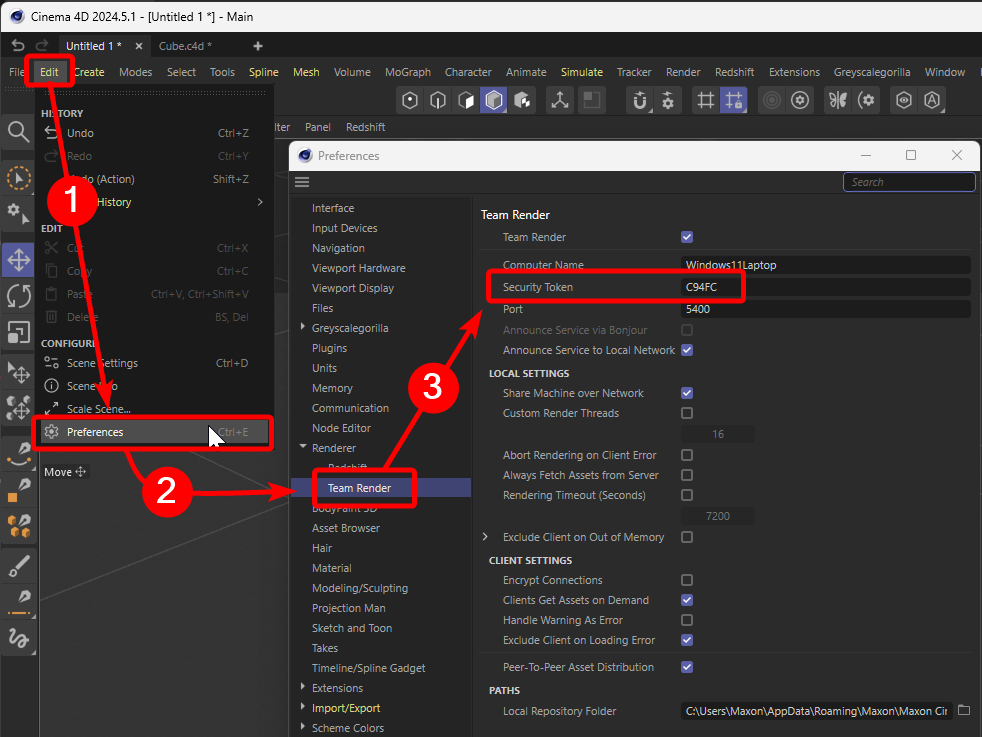Image resolution: width=982 pixels, height=737 pixels.
Task: Click the hexagon A icon in top toolbar
Action: (x=932, y=100)
